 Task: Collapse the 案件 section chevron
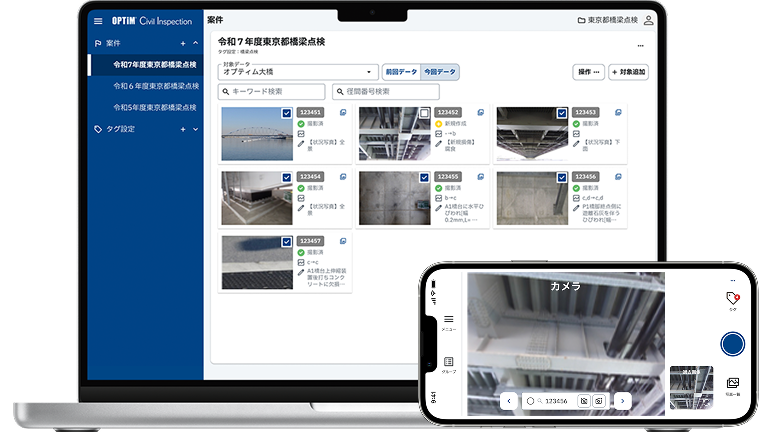point(196,43)
